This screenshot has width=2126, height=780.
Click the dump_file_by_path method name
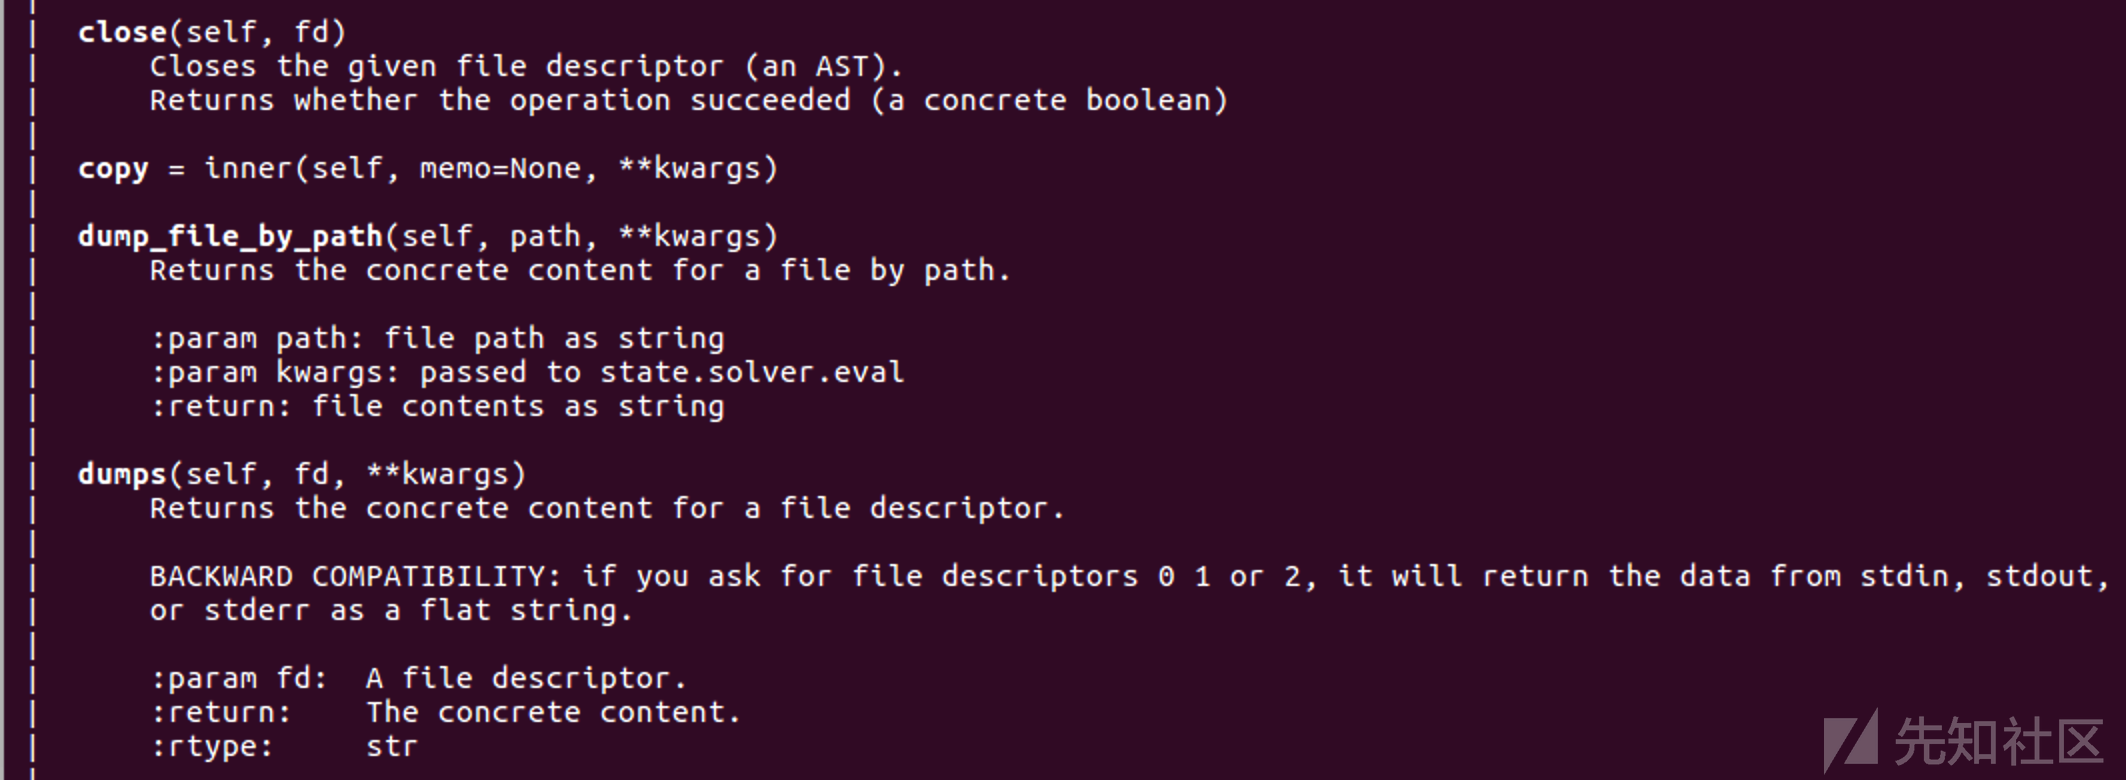[x=231, y=237]
